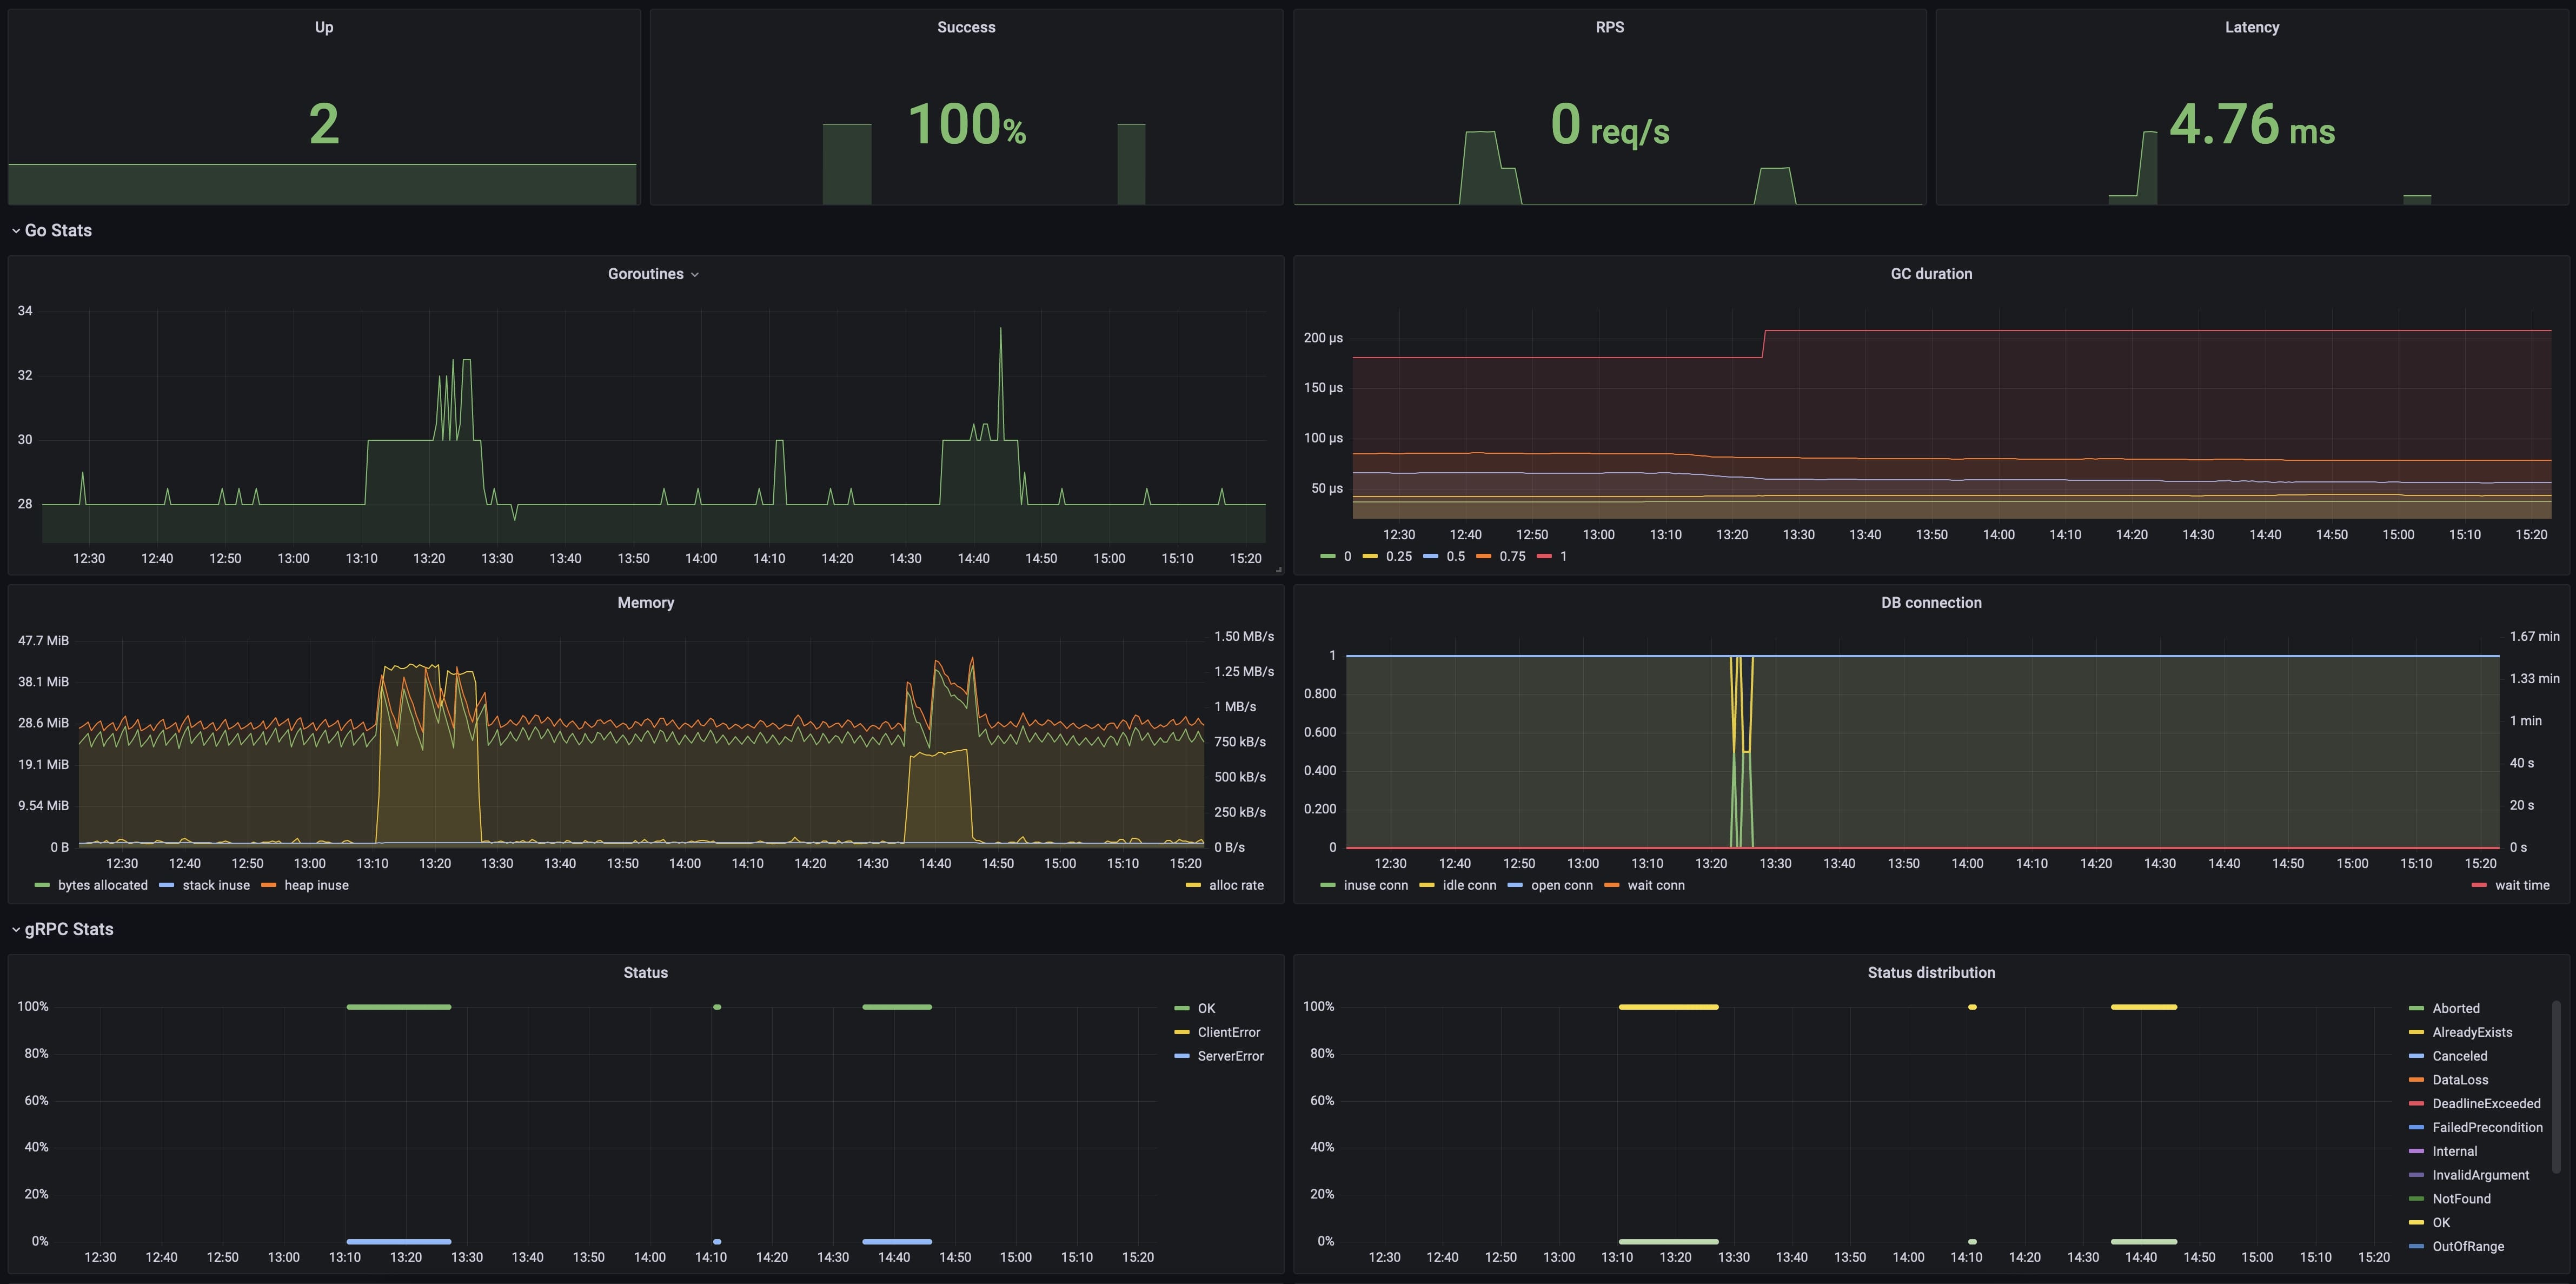This screenshot has width=2576, height=1284.
Task: Toggle the bytes allocated legend series
Action: point(102,886)
